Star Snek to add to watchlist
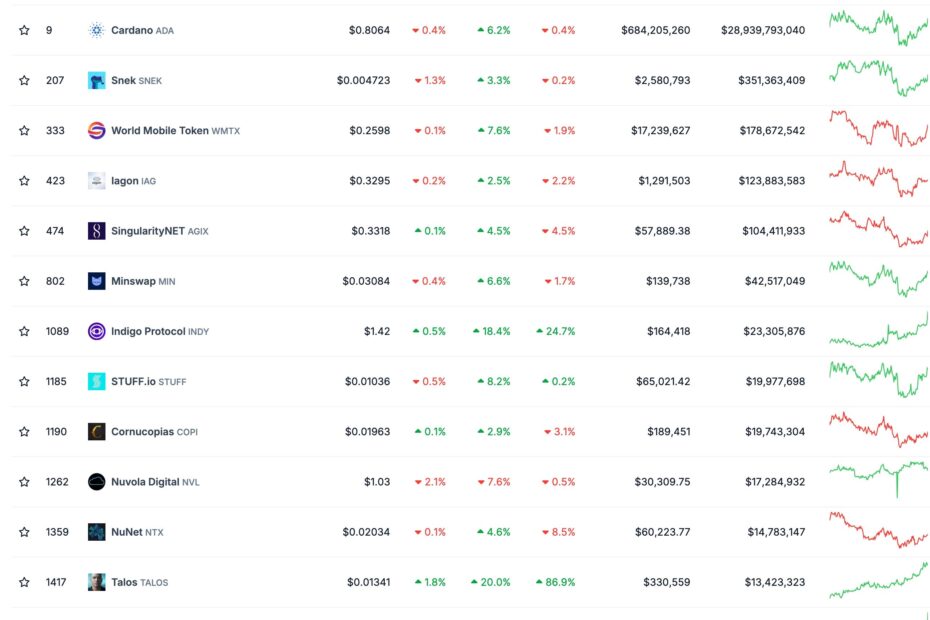The image size is (930, 620). pos(24,80)
